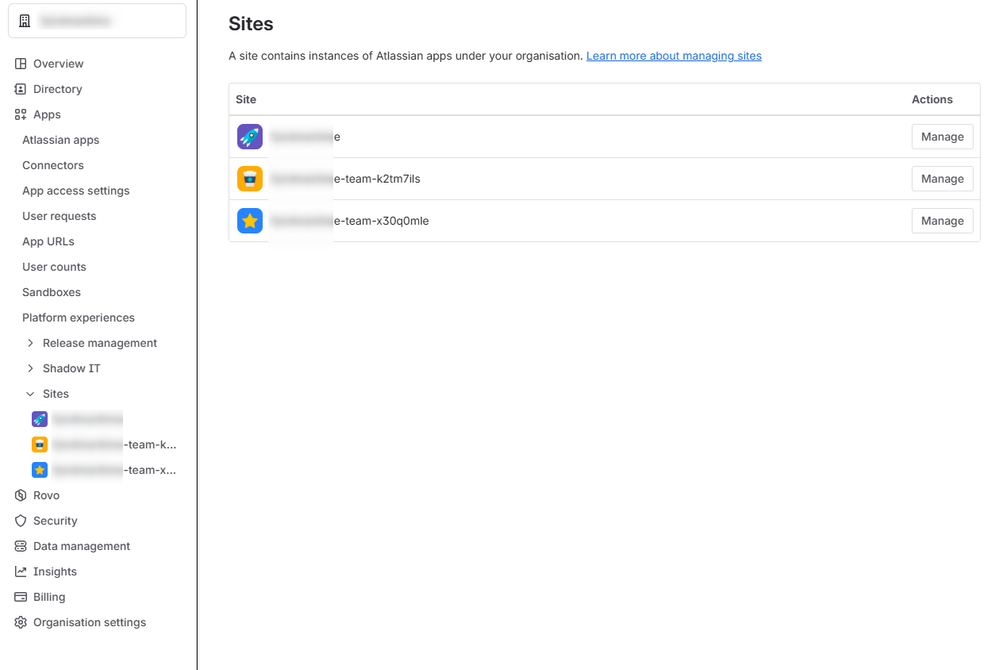999x670 pixels.
Task: Follow Learn more about managing sites link
Action: tap(674, 56)
